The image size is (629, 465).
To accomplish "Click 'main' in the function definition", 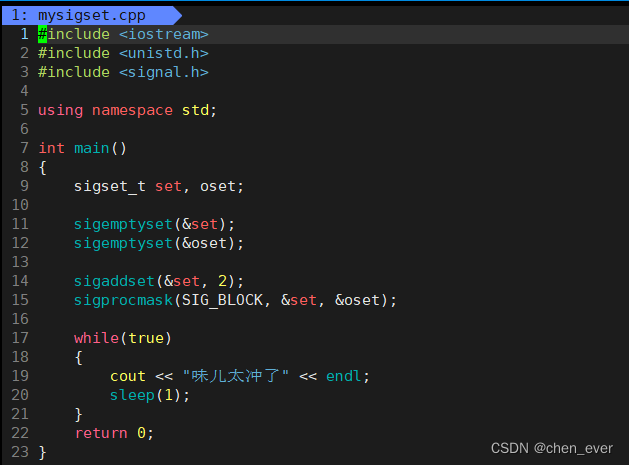I will pos(92,148).
